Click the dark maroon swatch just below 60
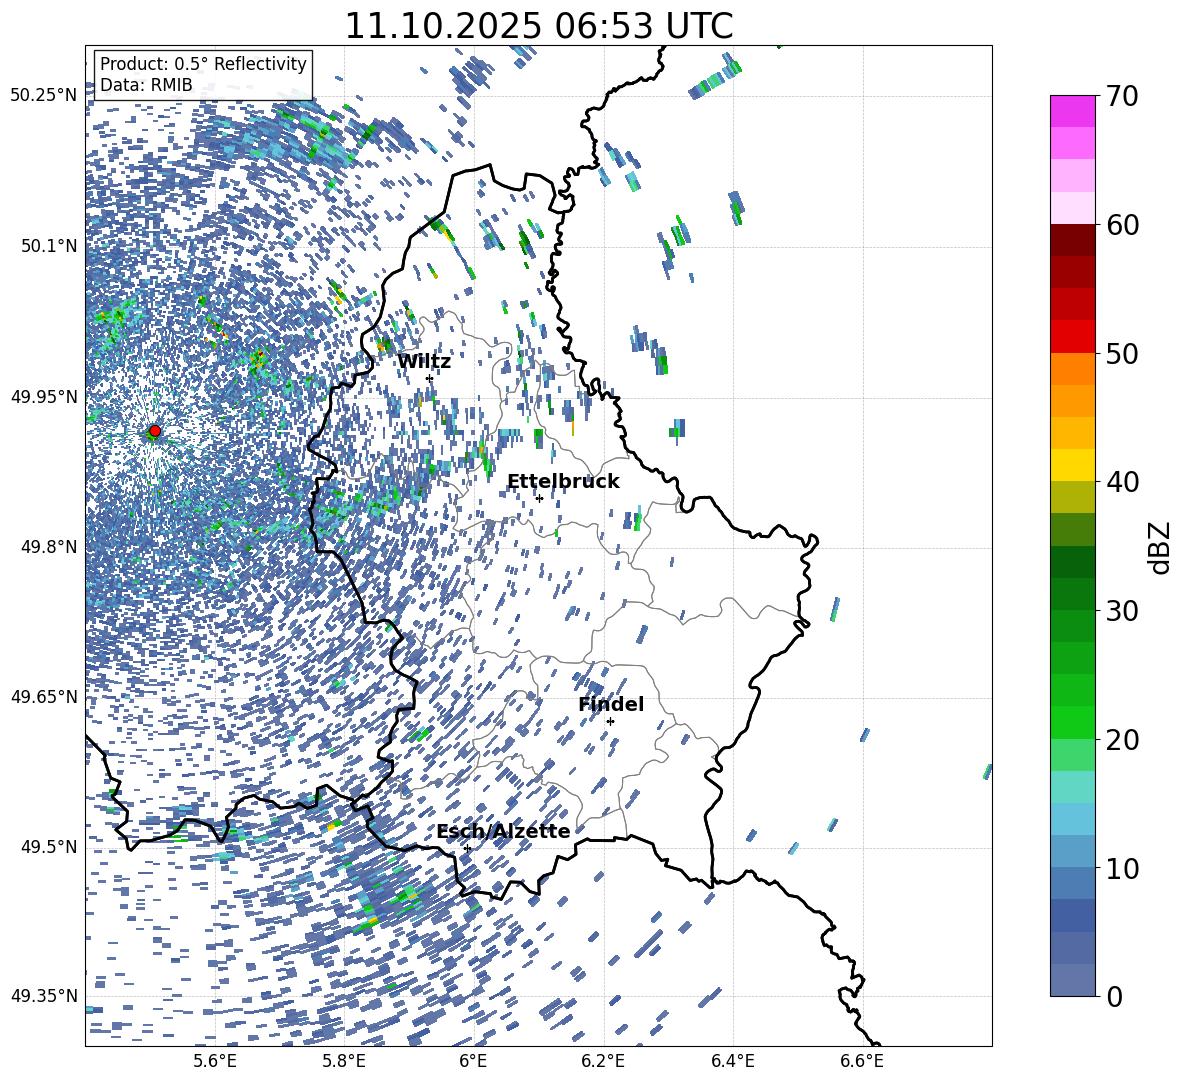This screenshot has height=1081, width=1184. click(1072, 239)
